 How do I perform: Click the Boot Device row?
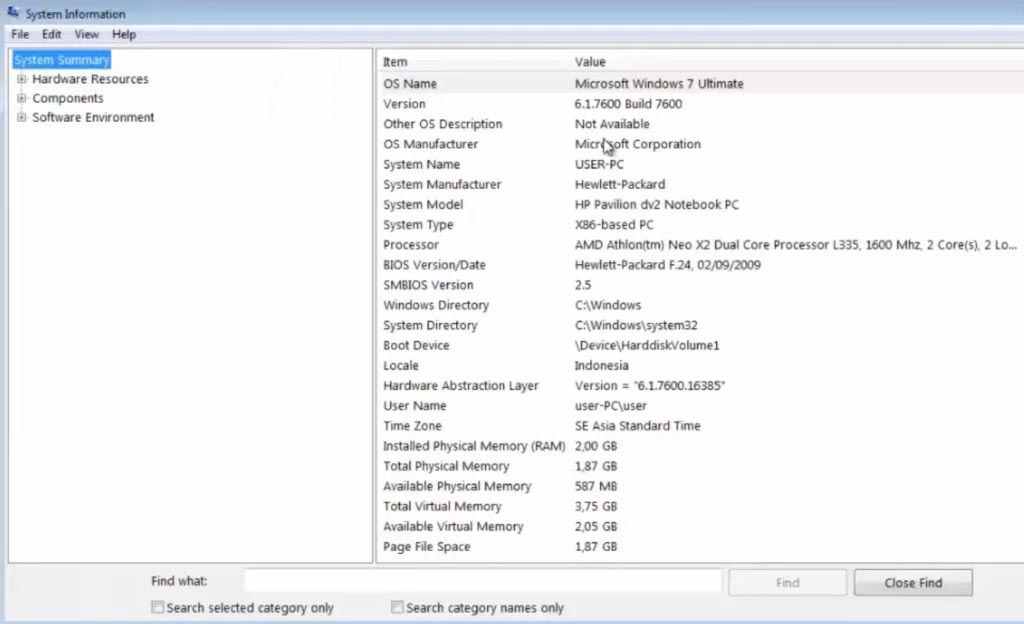click(x=700, y=345)
